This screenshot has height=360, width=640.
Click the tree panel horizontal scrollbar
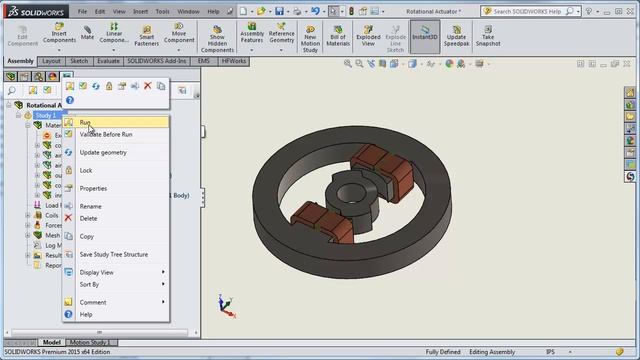(x=100, y=332)
